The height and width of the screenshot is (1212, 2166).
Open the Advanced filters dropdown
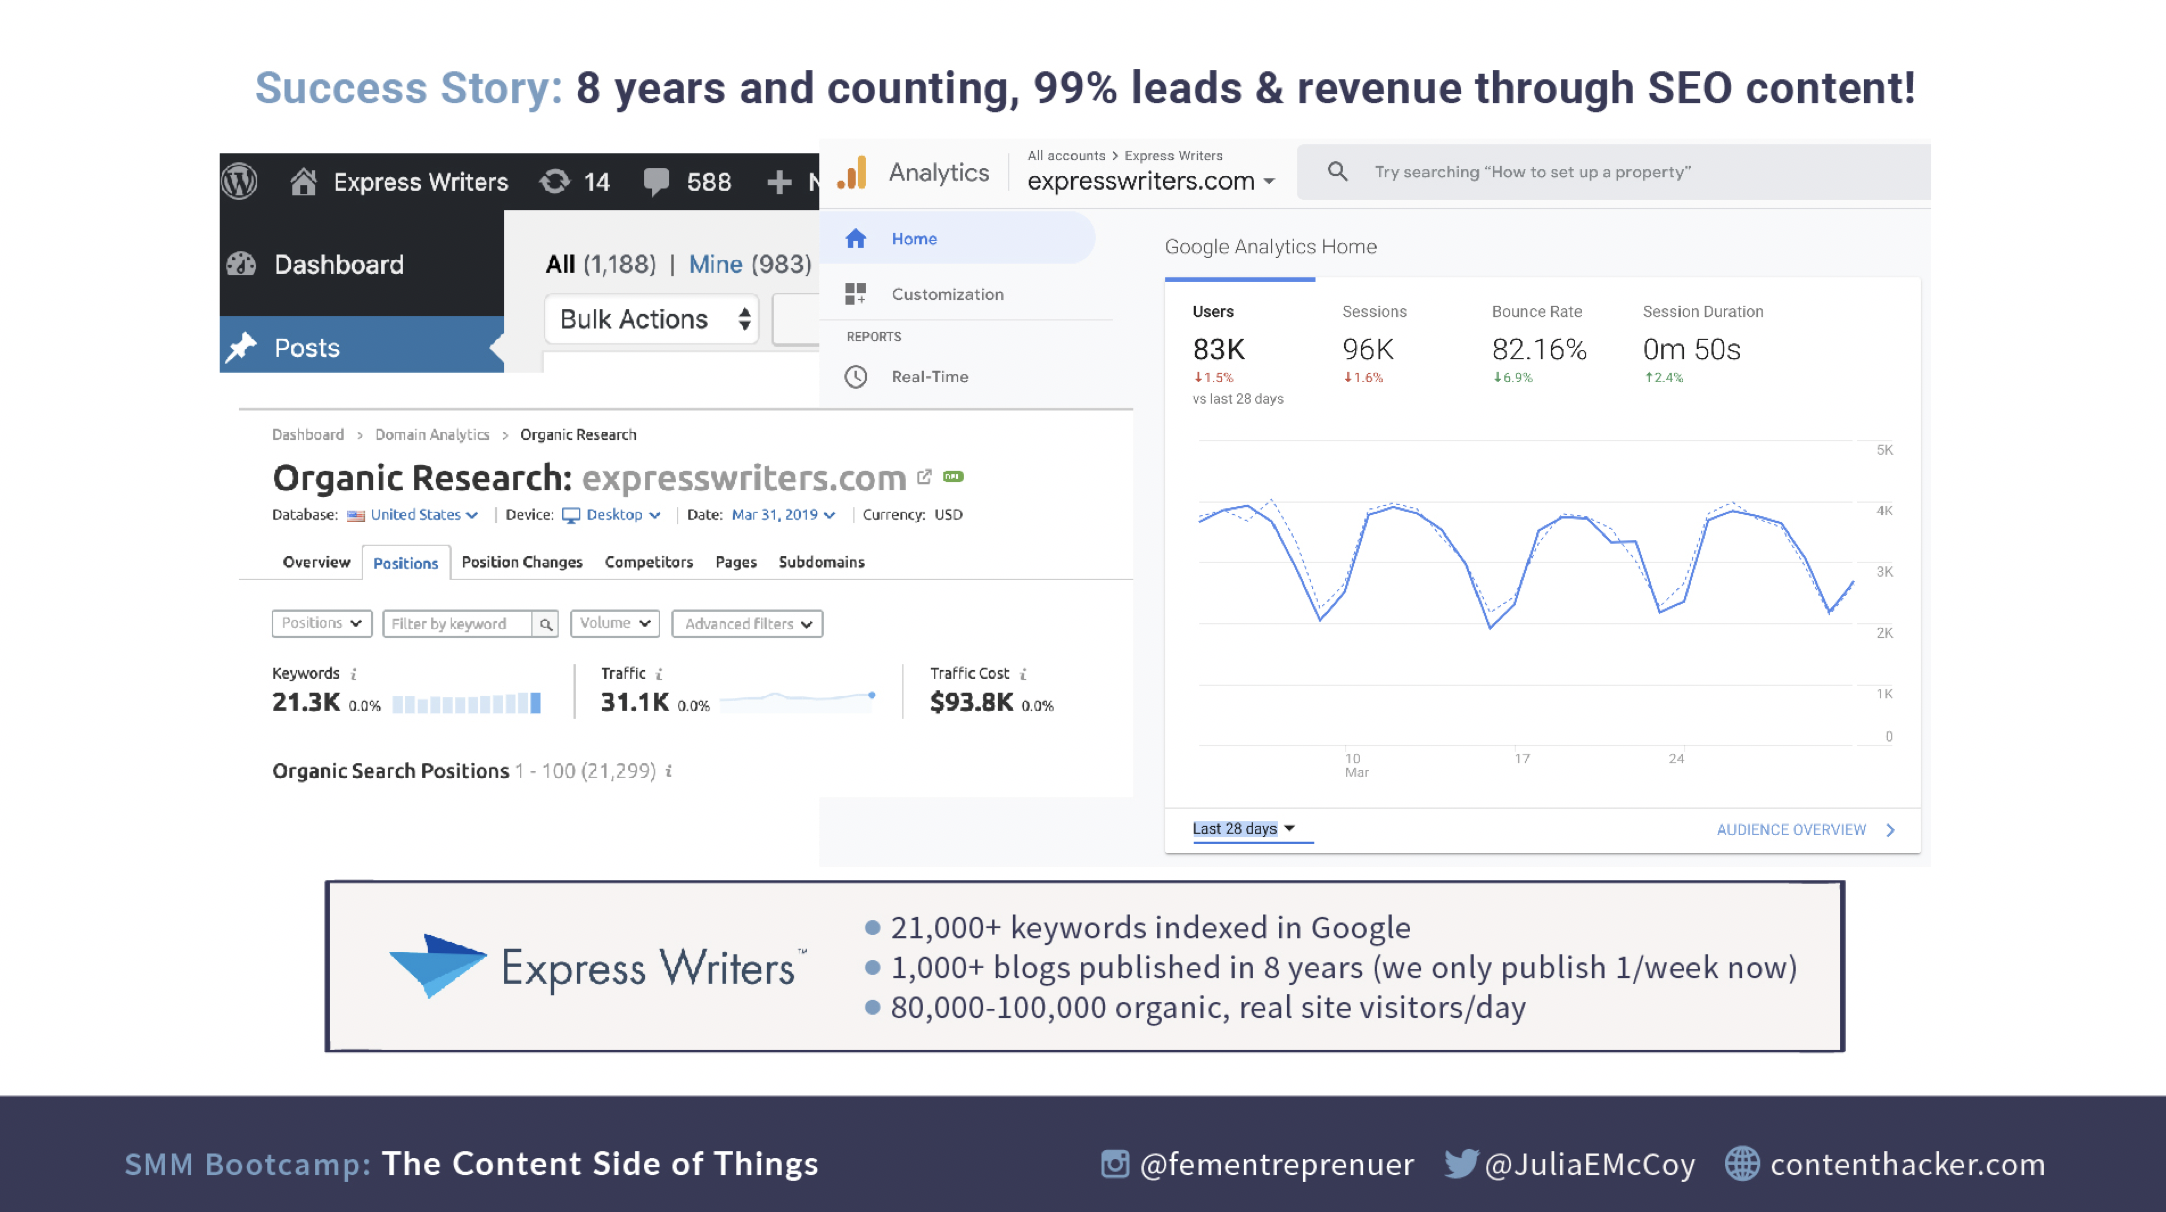point(746,623)
